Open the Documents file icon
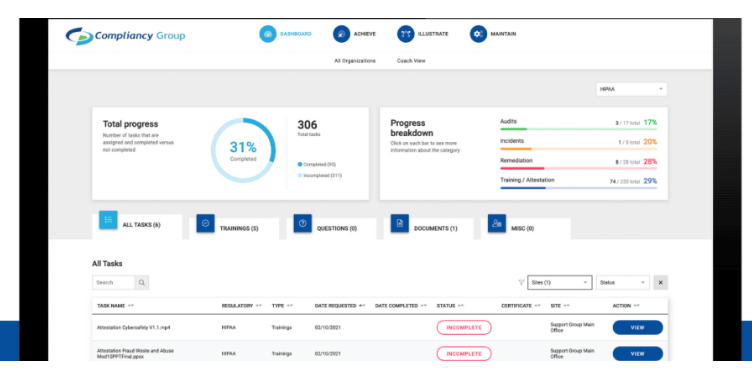This screenshot has width=752, height=368. pos(400,224)
